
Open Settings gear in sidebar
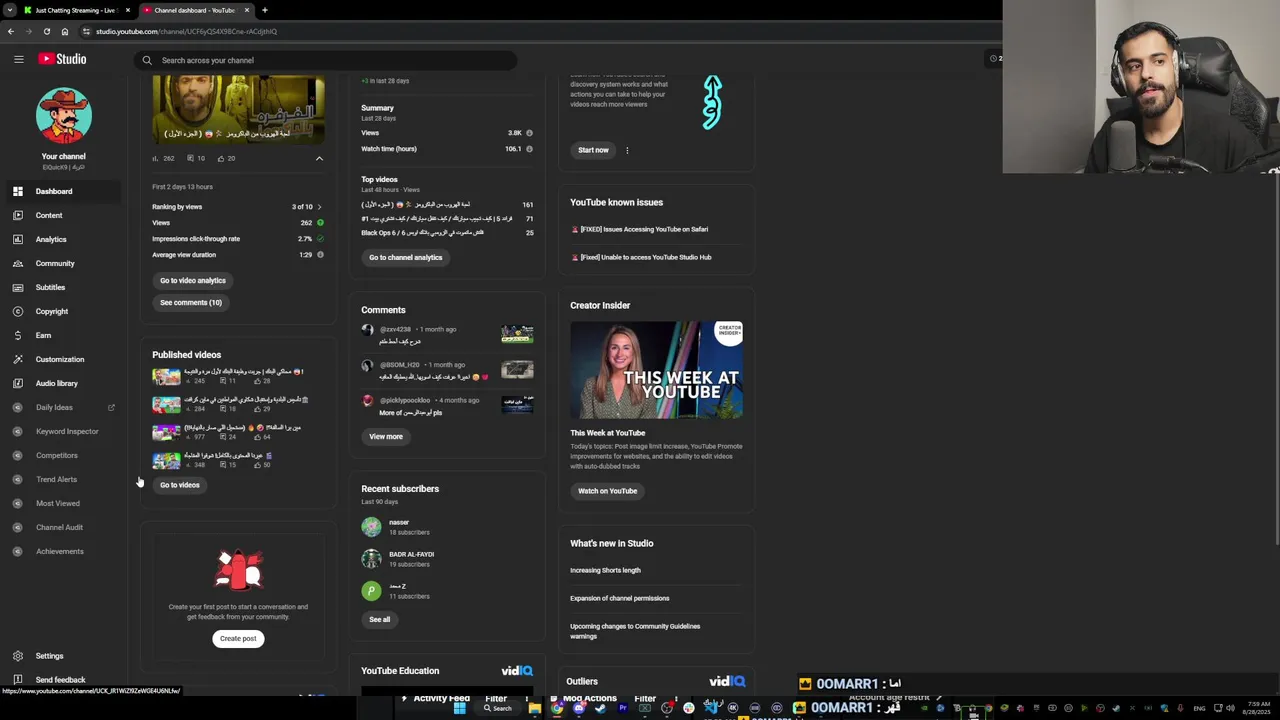[17, 656]
